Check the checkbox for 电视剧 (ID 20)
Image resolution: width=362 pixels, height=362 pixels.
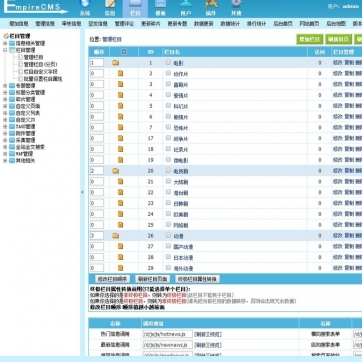[x=168, y=170]
